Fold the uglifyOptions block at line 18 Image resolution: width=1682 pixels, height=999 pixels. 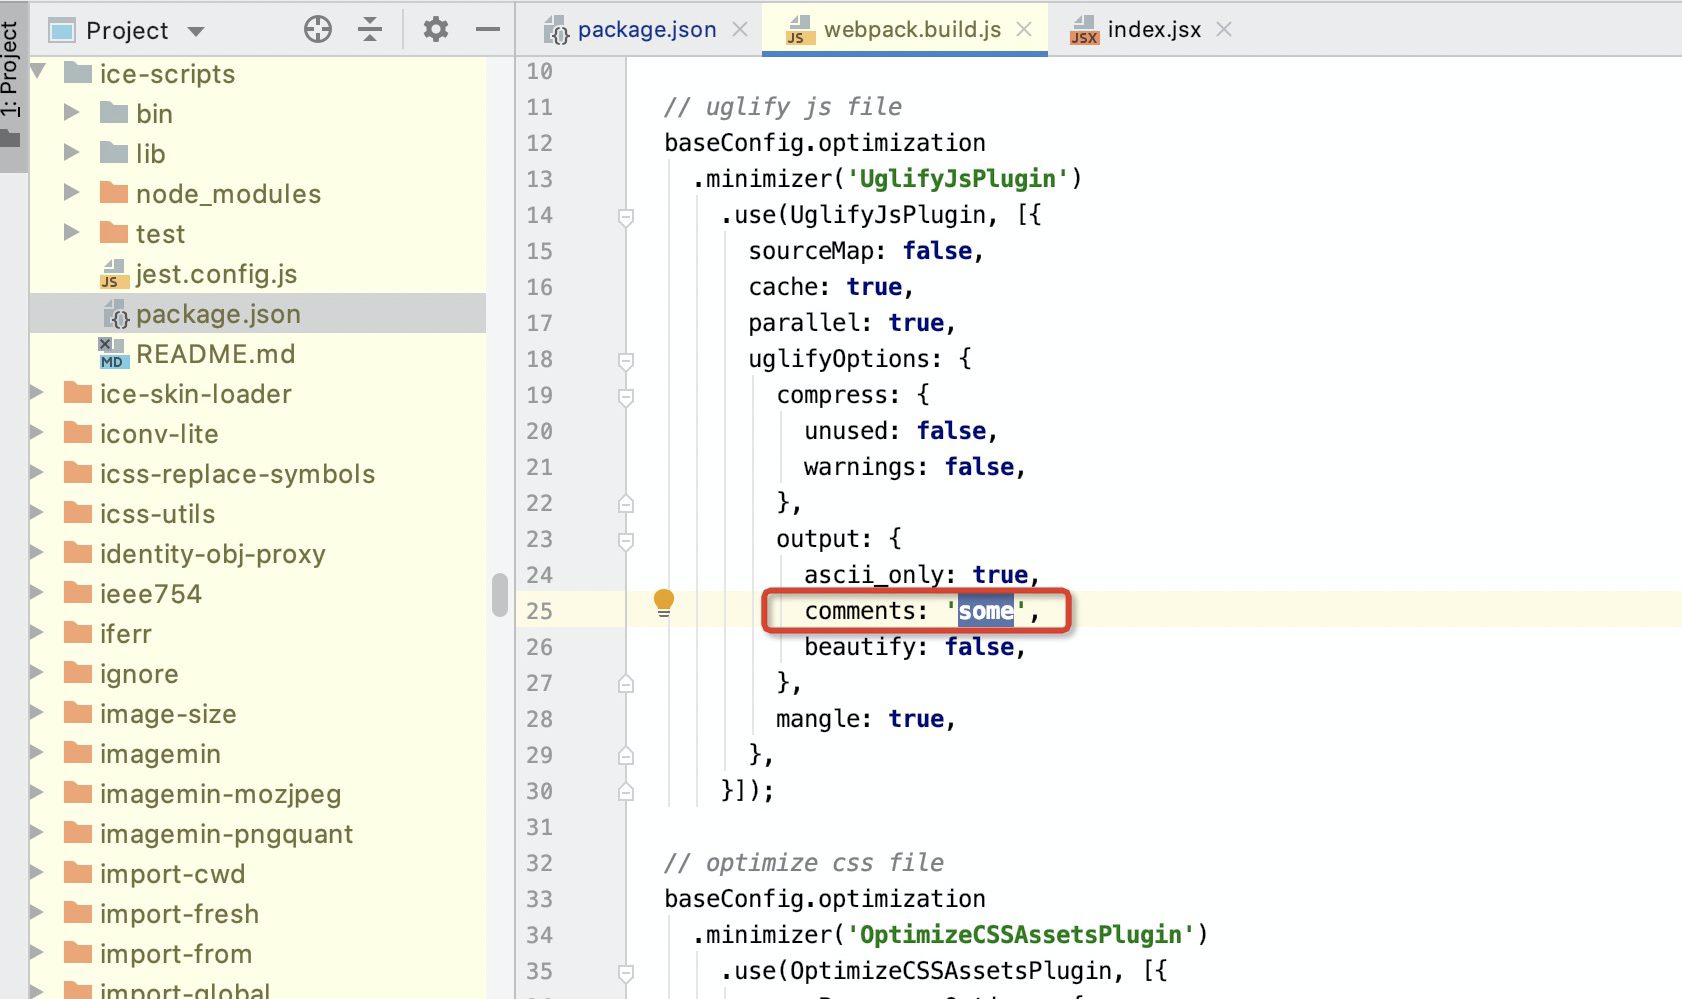(626, 360)
